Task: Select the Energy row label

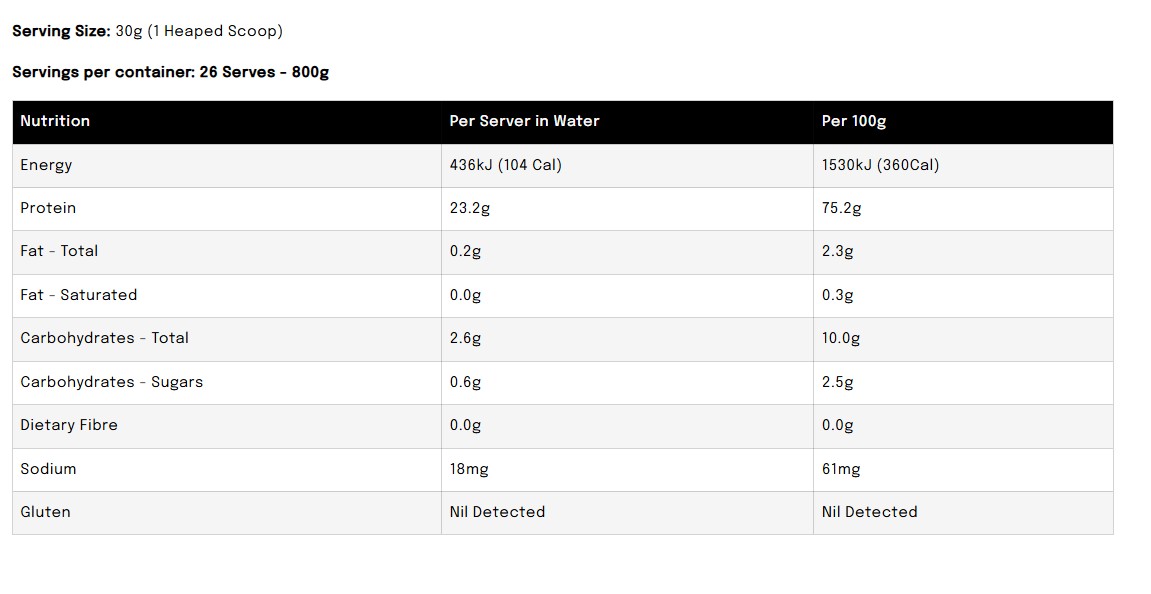Action: coord(46,165)
